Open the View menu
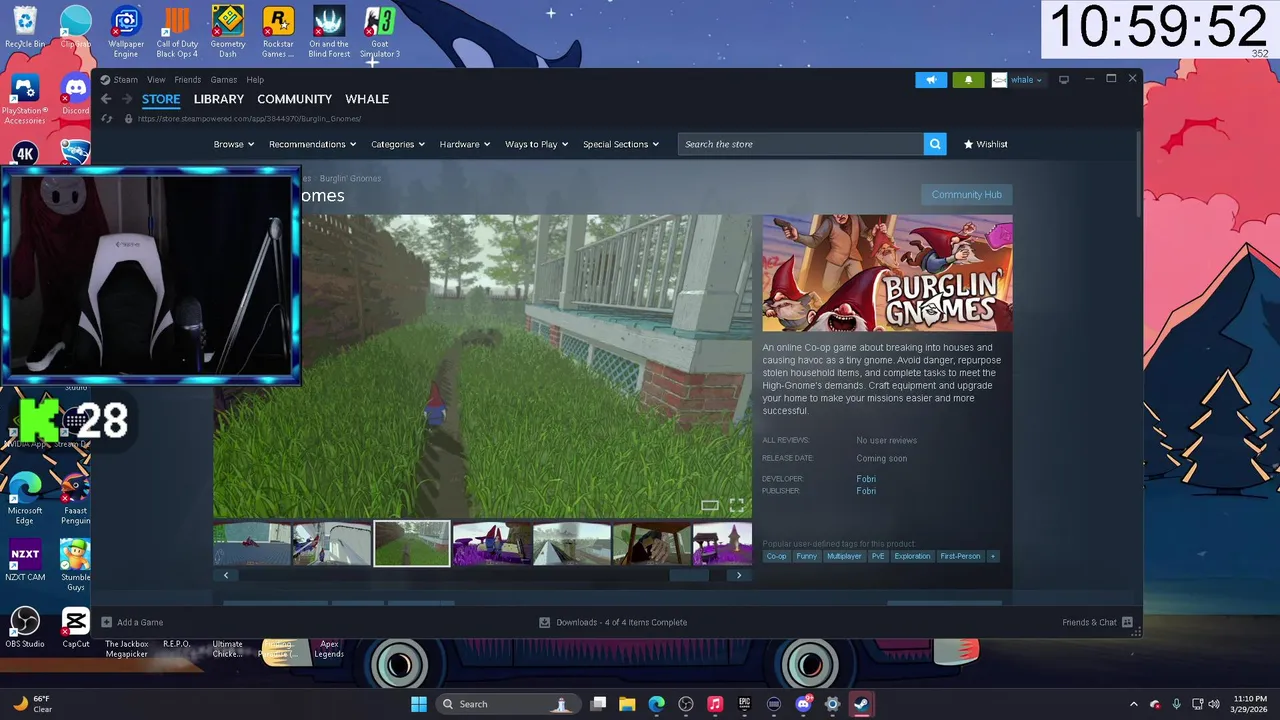1280x720 pixels. 156,80
